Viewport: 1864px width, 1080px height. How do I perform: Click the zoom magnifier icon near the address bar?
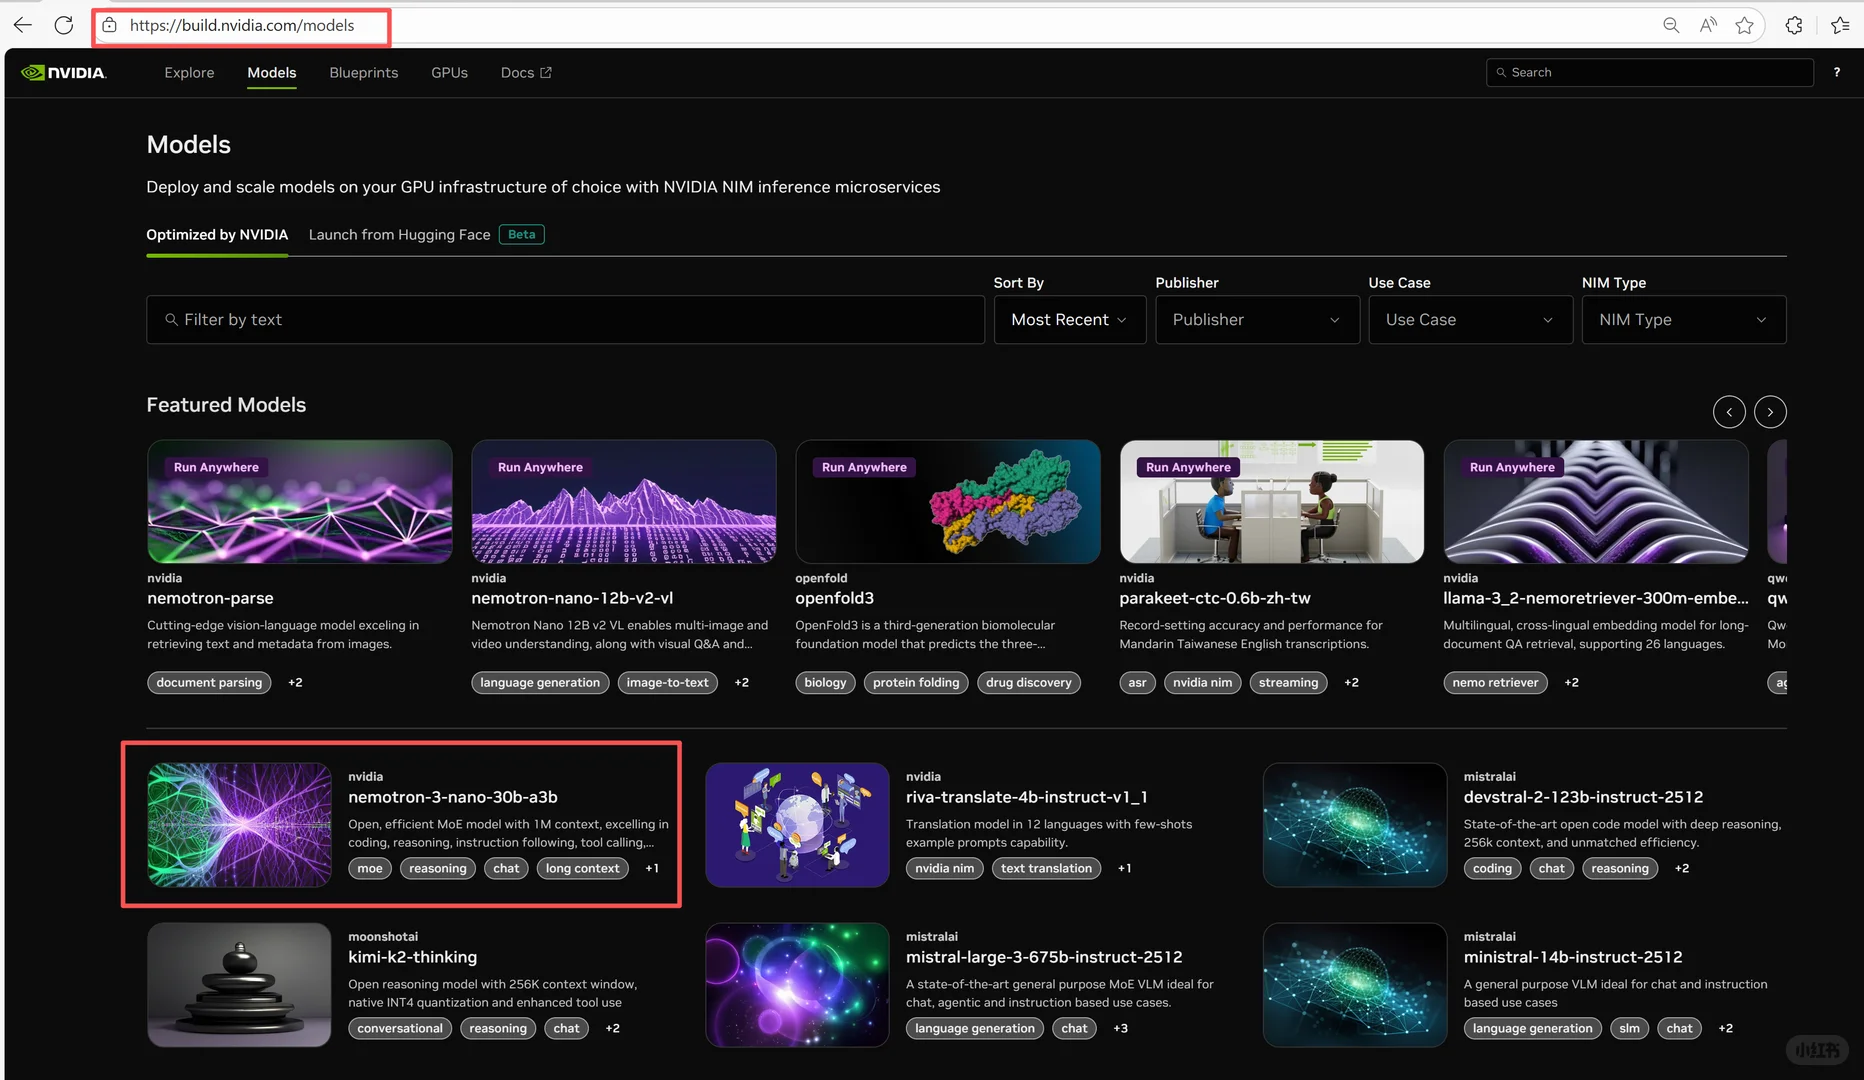[1670, 25]
